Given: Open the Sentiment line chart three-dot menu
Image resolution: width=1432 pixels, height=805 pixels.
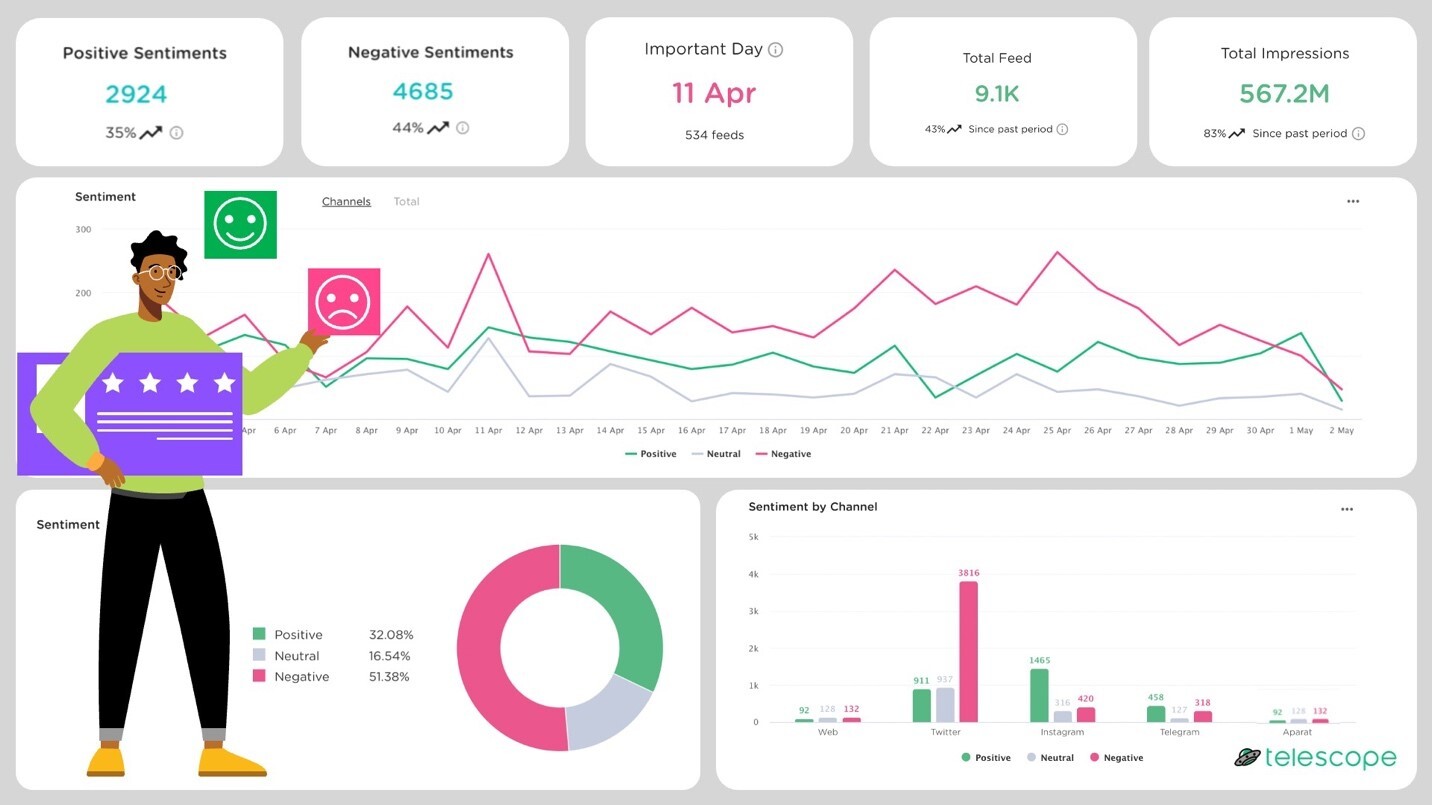Looking at the screenshot, I should pos(1353,202).
